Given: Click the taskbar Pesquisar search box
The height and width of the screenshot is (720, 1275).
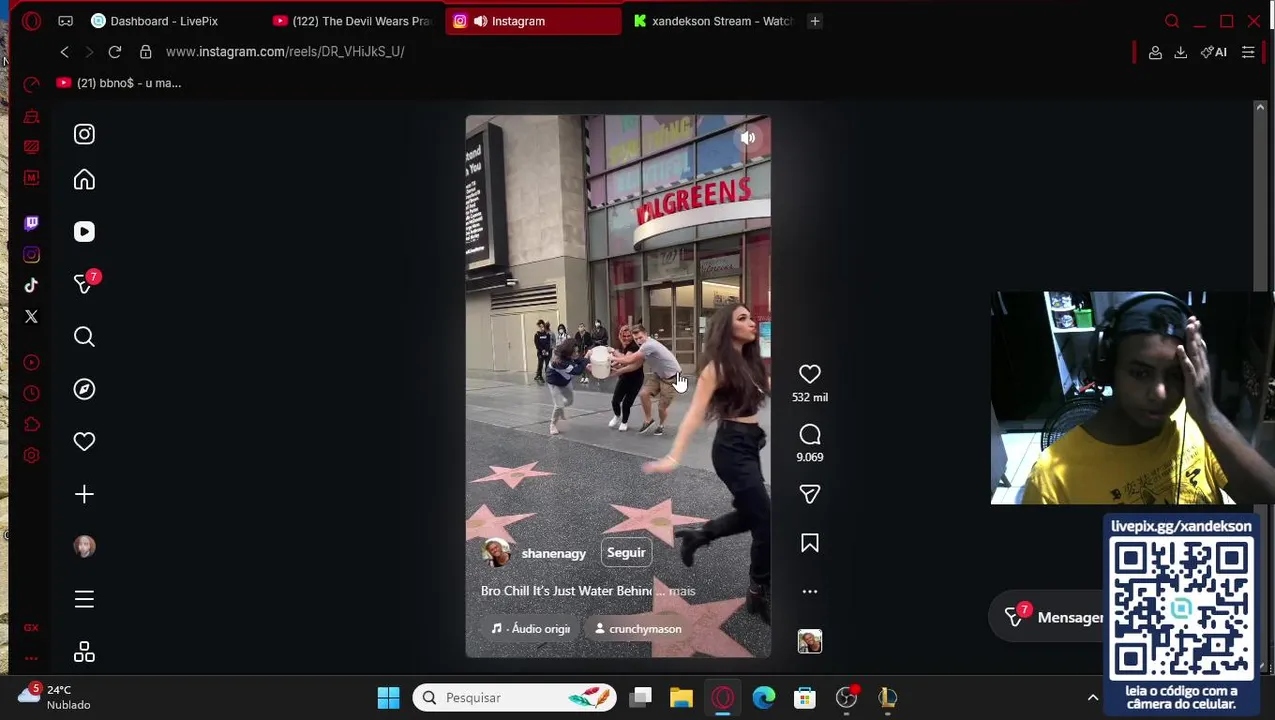Looking at the screenshot, I should point(514,697).
